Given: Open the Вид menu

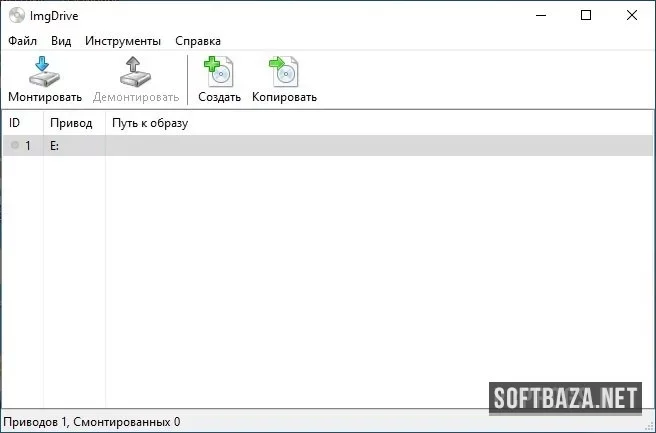Looking at the screenshot, I should point(61,41).
